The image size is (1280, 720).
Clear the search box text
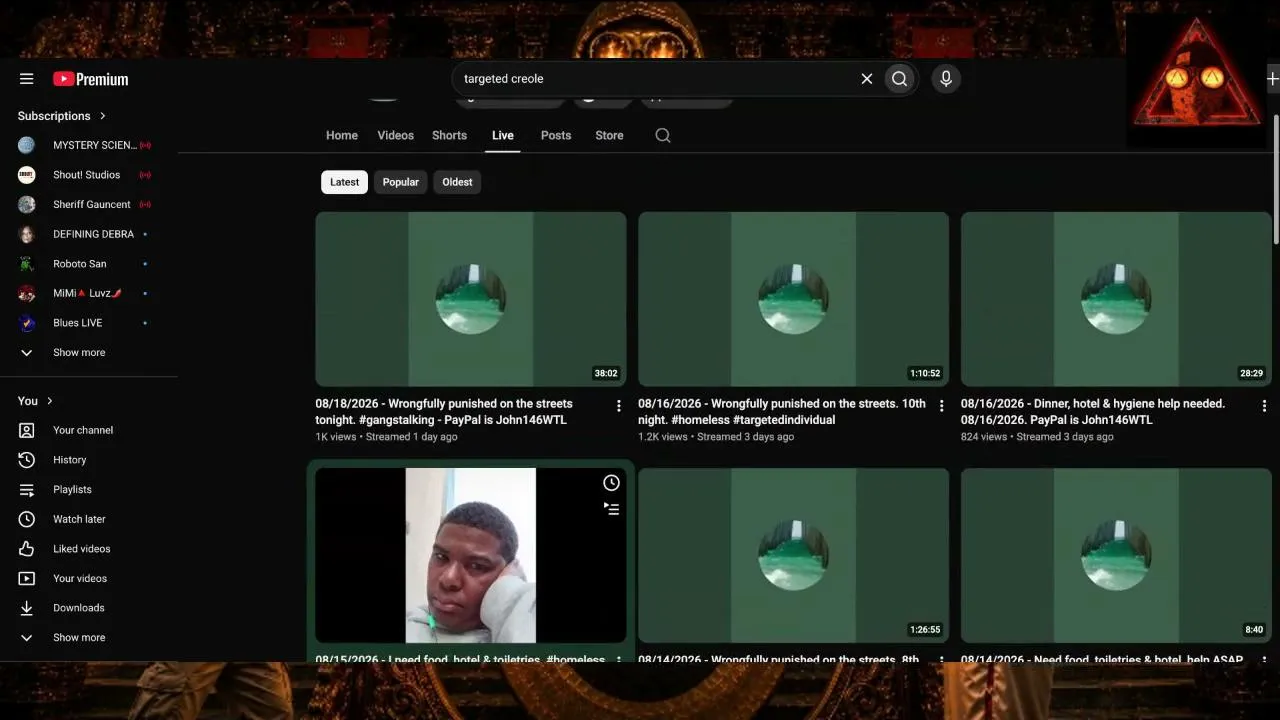[x=867, y=79]
